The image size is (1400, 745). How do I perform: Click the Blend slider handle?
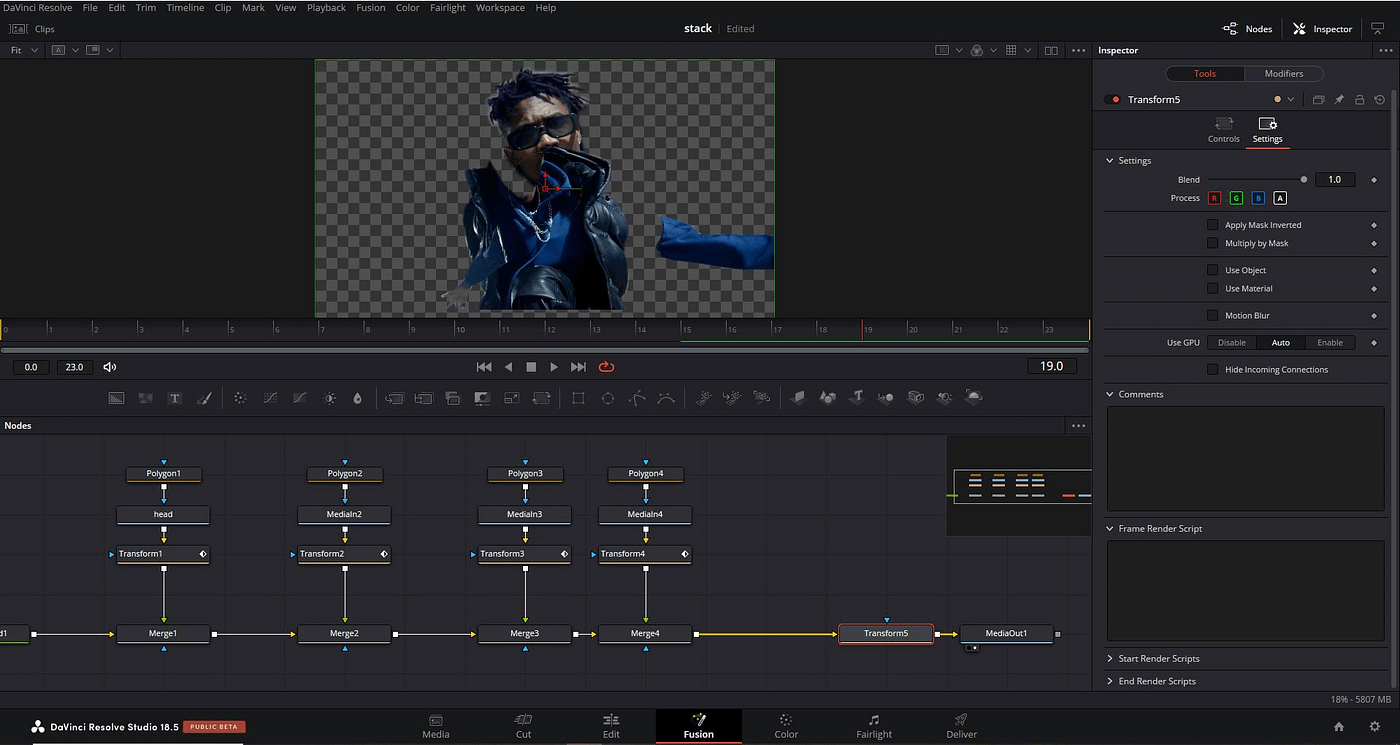[1303, 180]
